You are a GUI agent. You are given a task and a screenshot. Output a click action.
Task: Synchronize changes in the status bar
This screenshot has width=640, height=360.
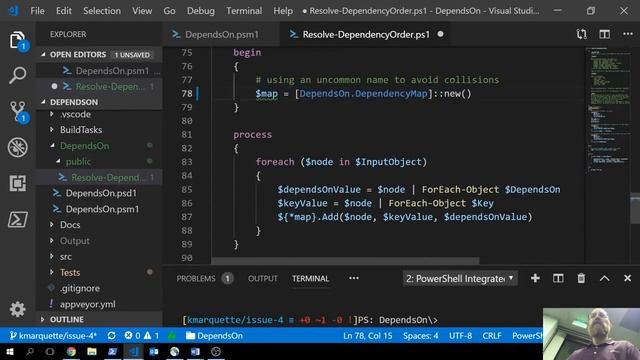111,336
